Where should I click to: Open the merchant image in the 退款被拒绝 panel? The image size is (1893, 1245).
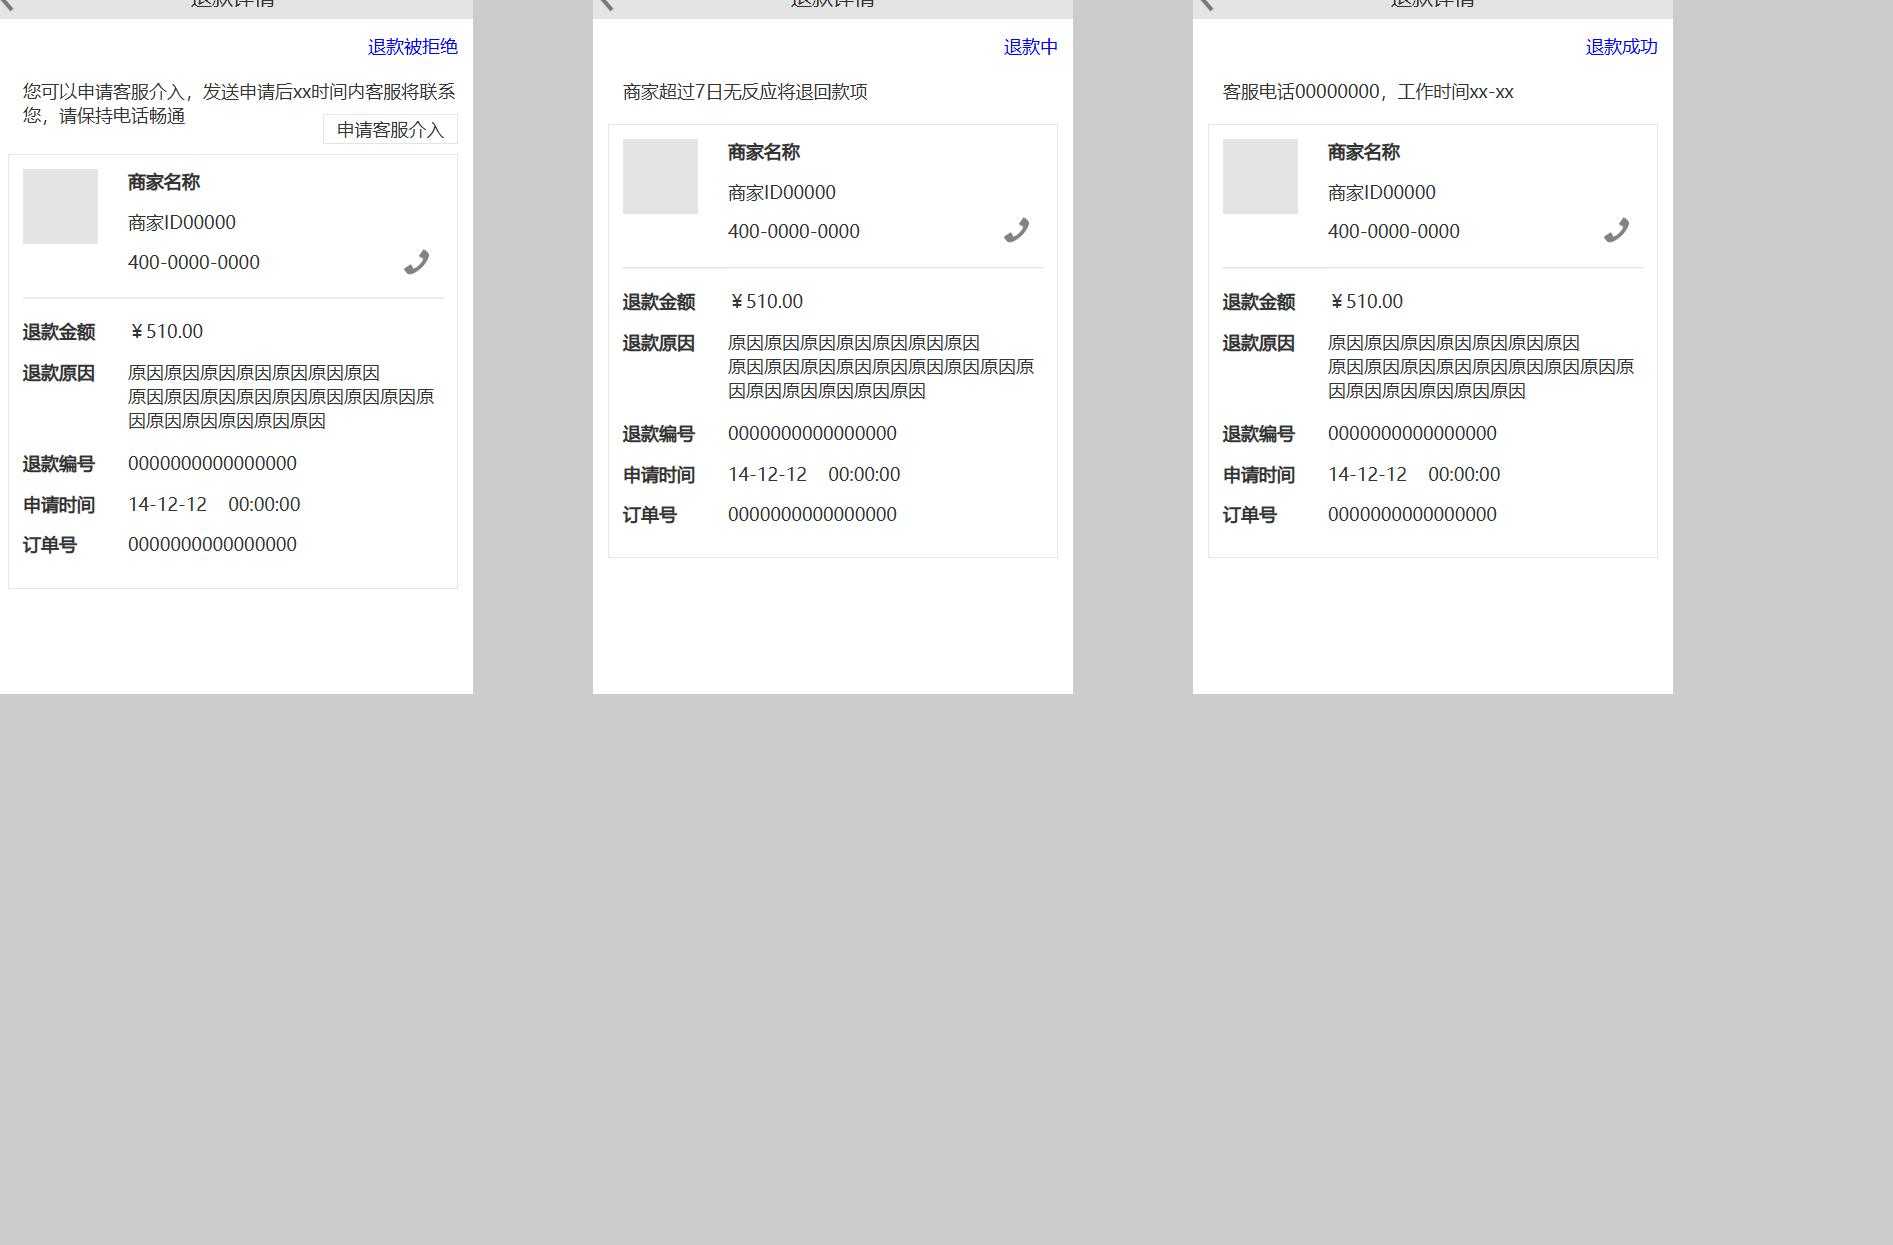(60, 206)
